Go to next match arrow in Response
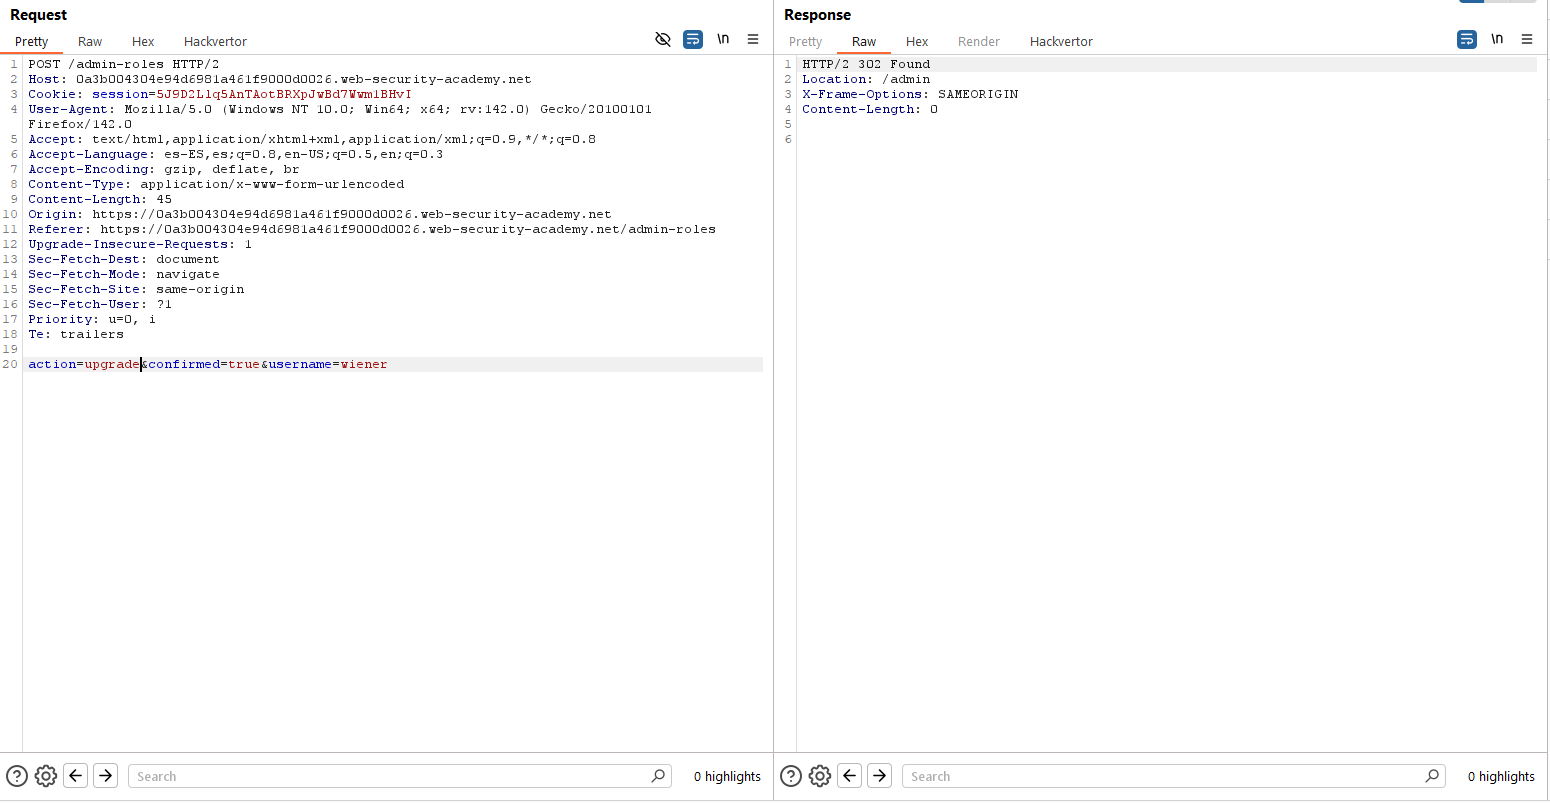Screen dimensions: 1550x803 [x=880, y=776]
